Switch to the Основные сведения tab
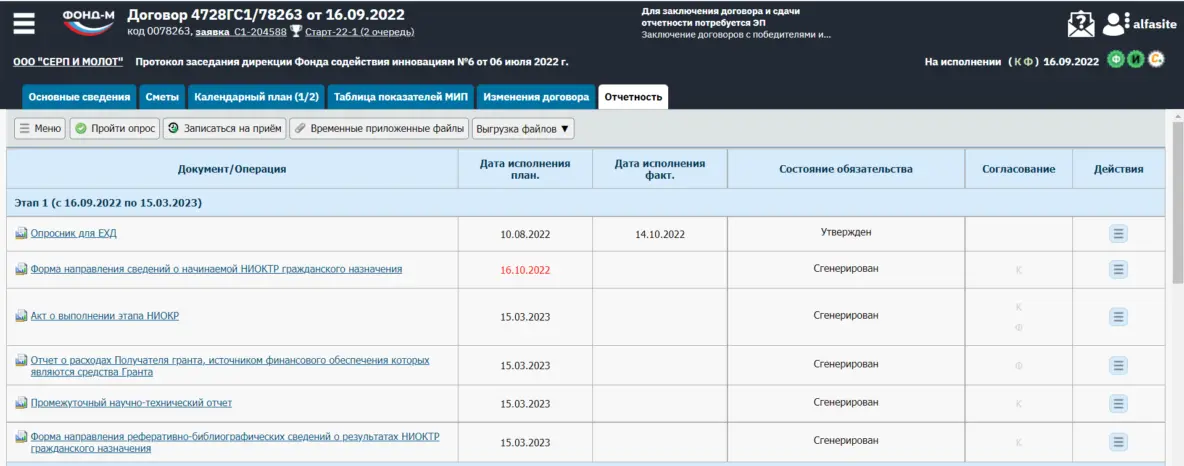 coord(79,97)
